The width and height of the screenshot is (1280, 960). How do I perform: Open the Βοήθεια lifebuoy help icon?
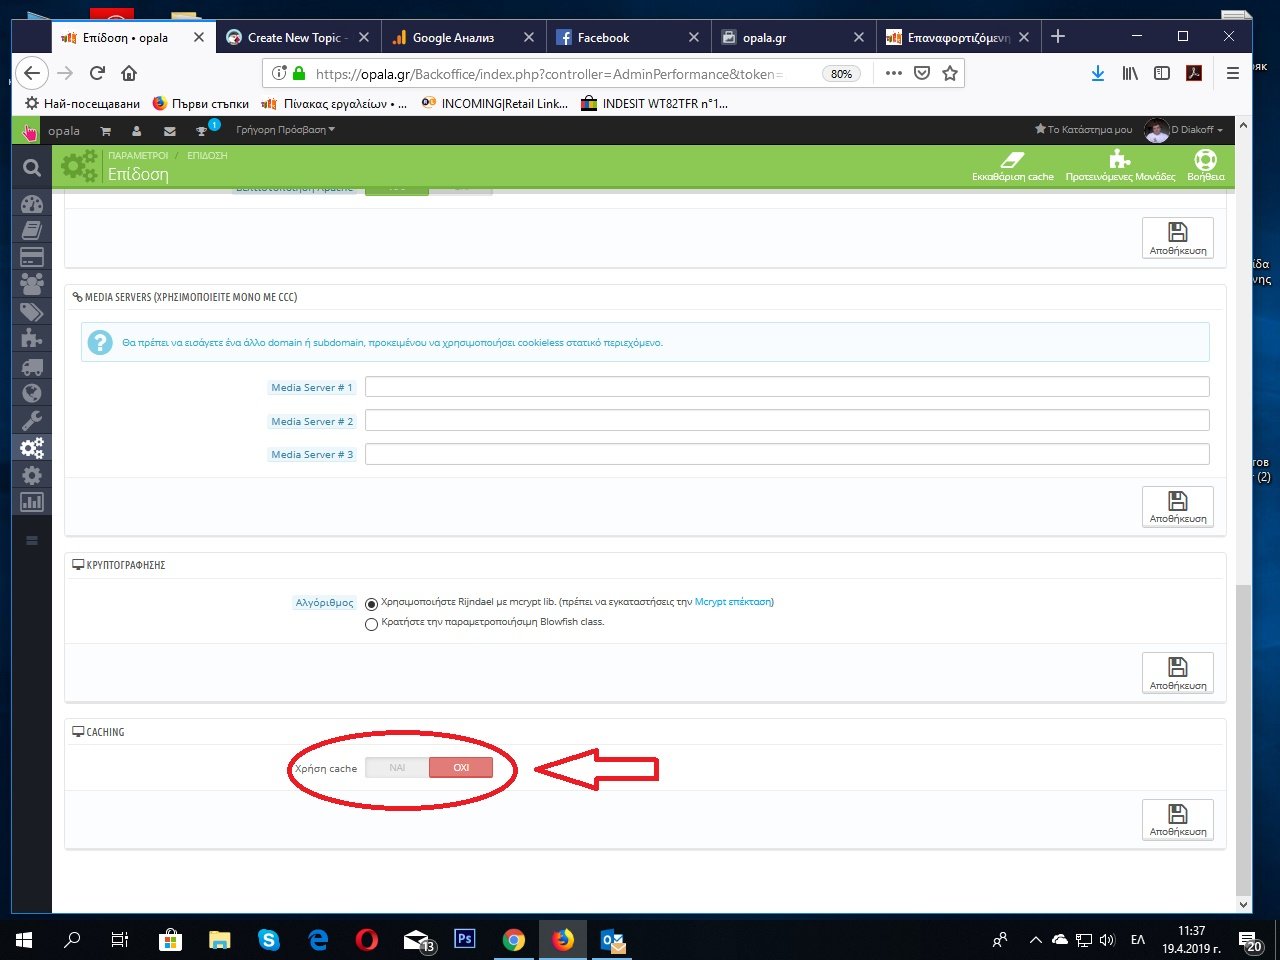(x=1206, y=166)
